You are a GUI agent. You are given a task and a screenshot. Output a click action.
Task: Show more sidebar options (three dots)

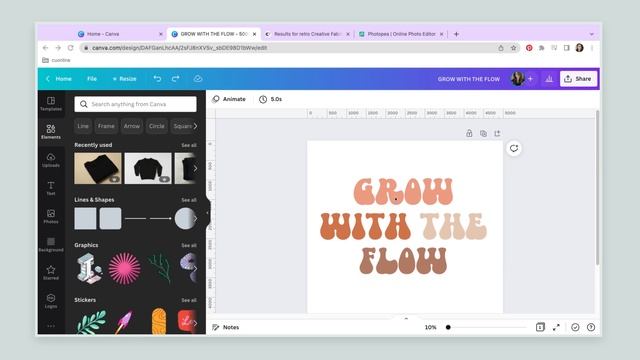click(51, 326)
